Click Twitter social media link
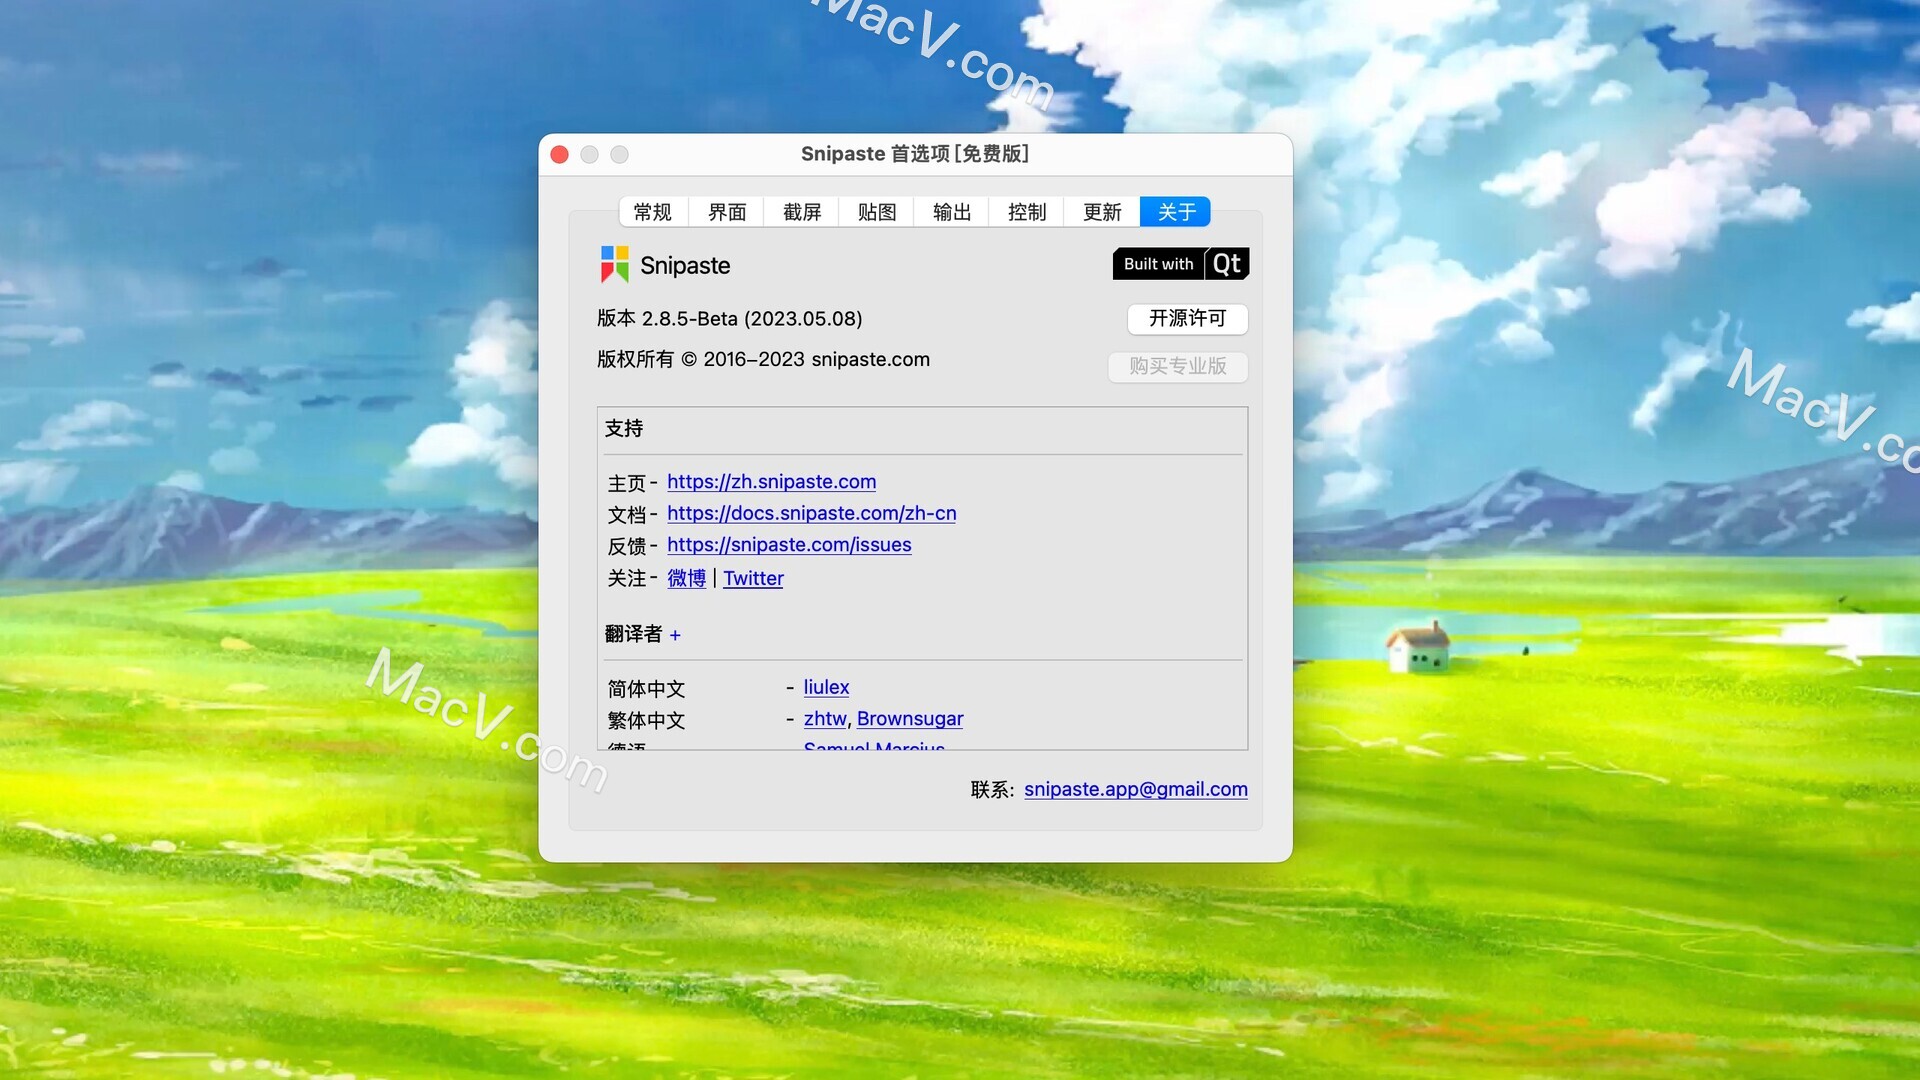Screen dimensions: 1920x1080 (x=753, y=578)
